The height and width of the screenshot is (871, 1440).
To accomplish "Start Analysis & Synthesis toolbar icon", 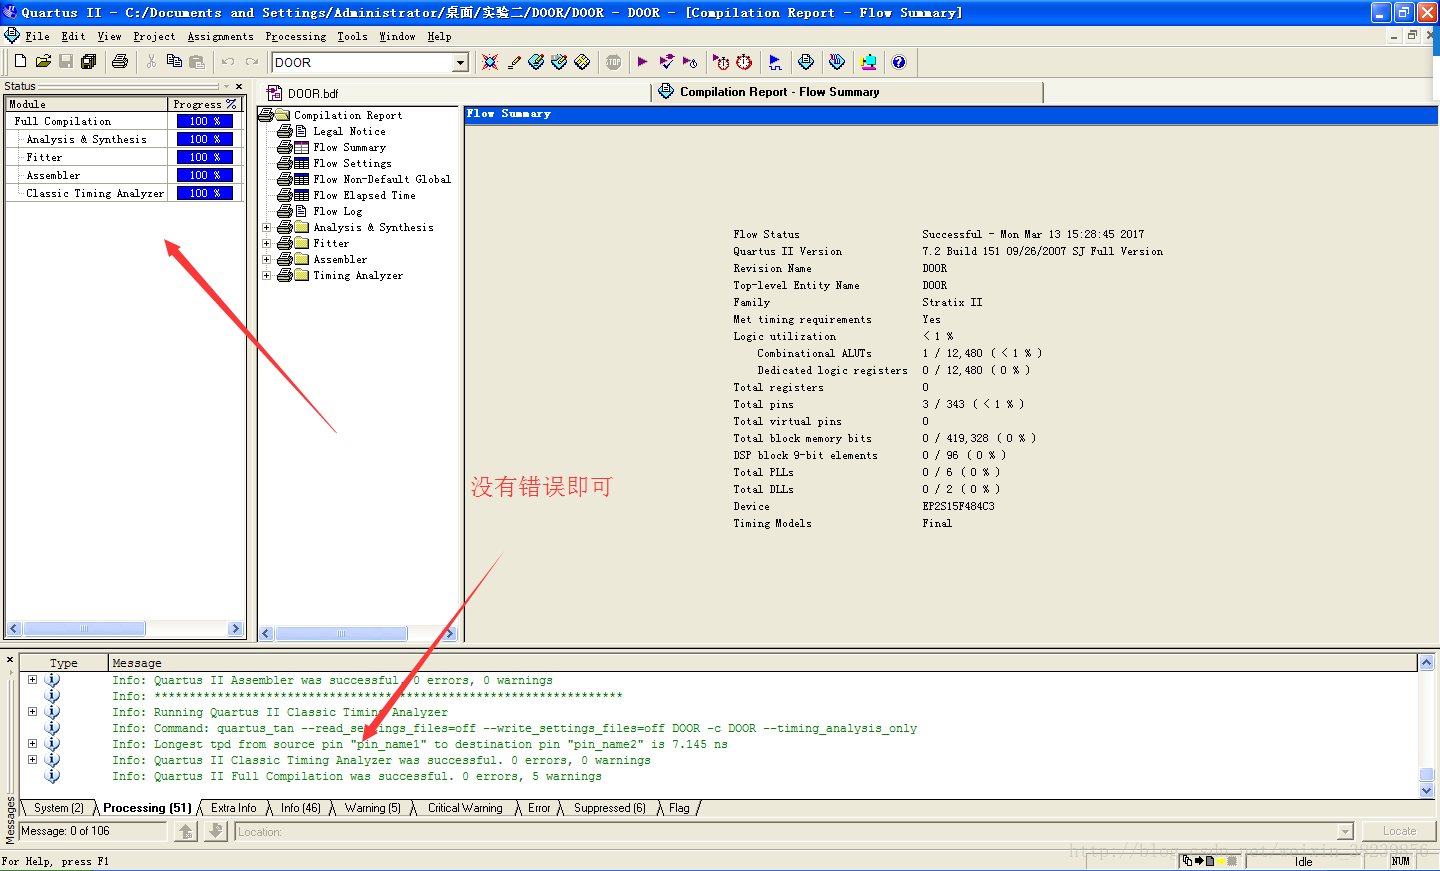I will (x=667, y=62).
